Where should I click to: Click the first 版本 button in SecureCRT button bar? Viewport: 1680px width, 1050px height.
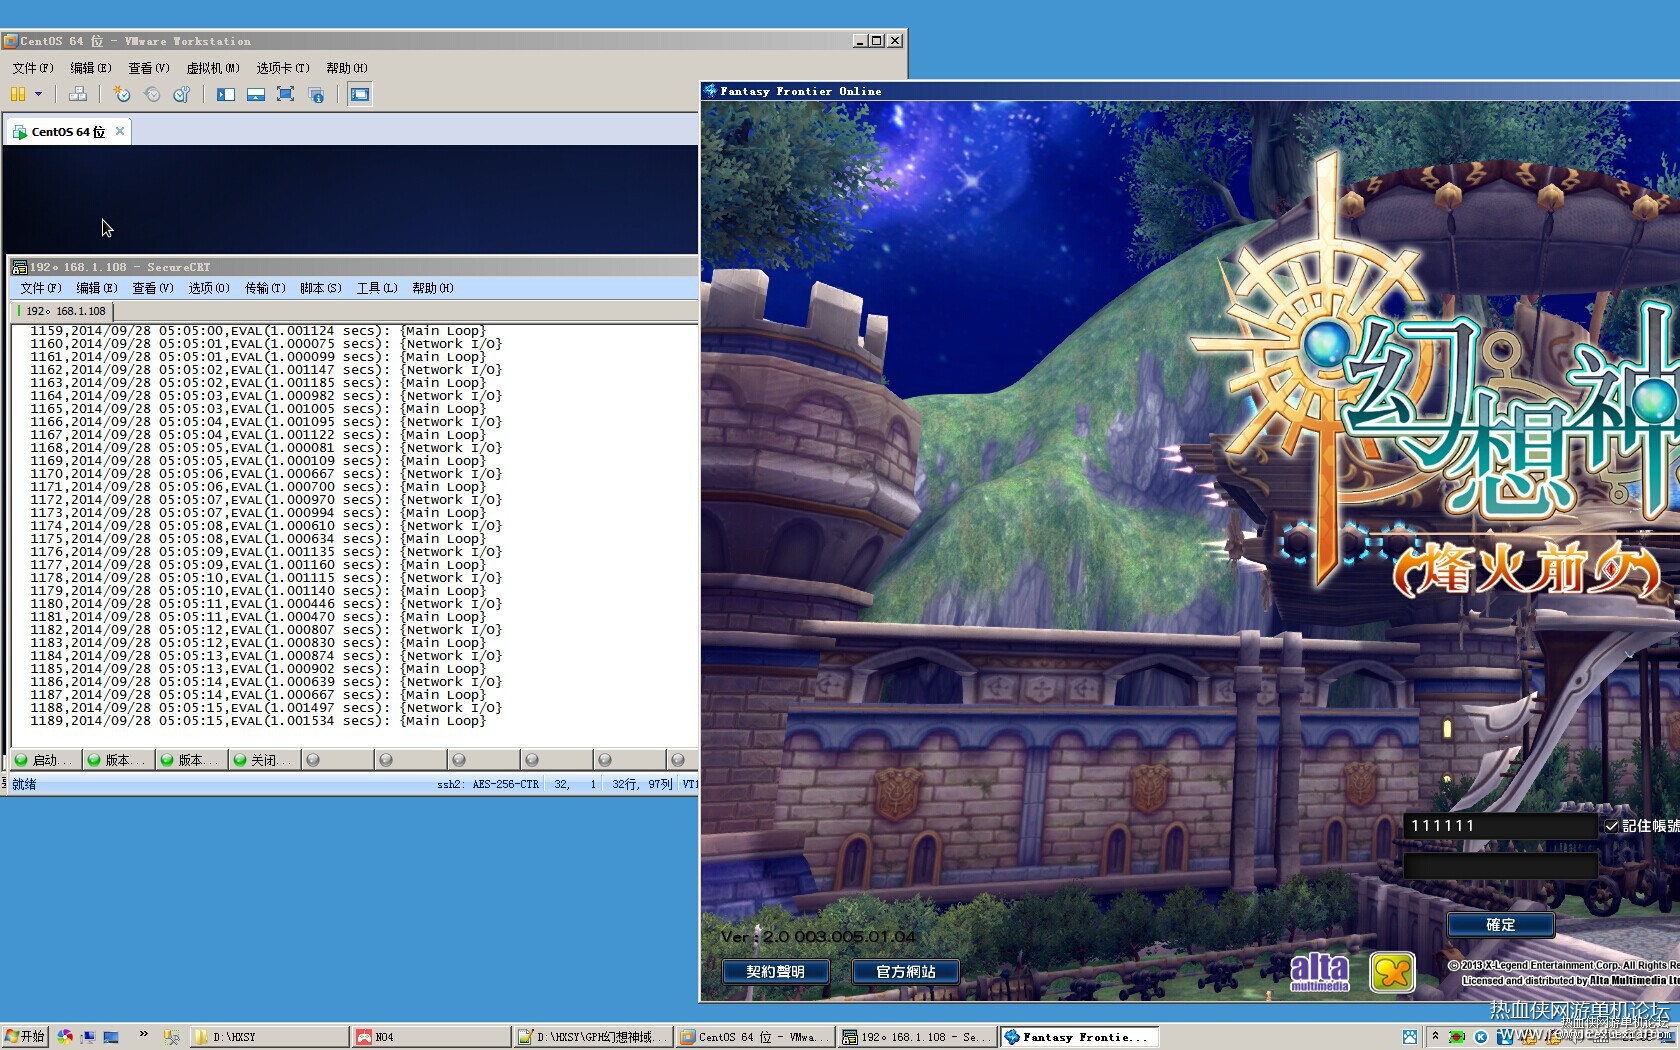click(119, 760)
